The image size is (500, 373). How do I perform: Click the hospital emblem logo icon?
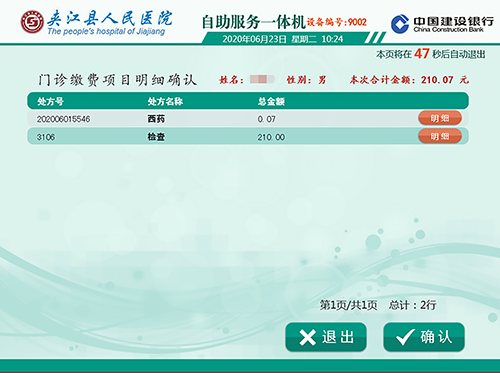(x=32, y=22)
